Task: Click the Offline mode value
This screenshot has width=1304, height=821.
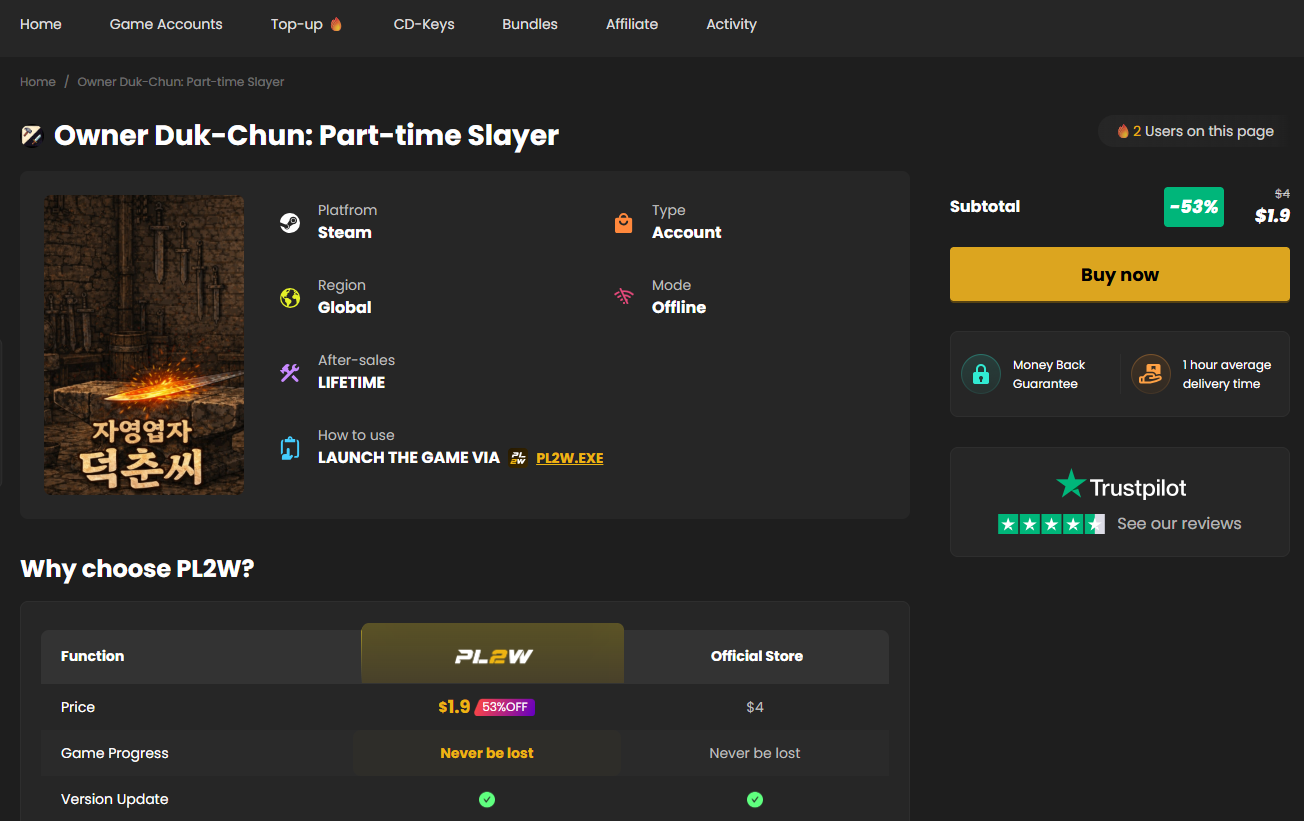Action: [x=679, y=308]
